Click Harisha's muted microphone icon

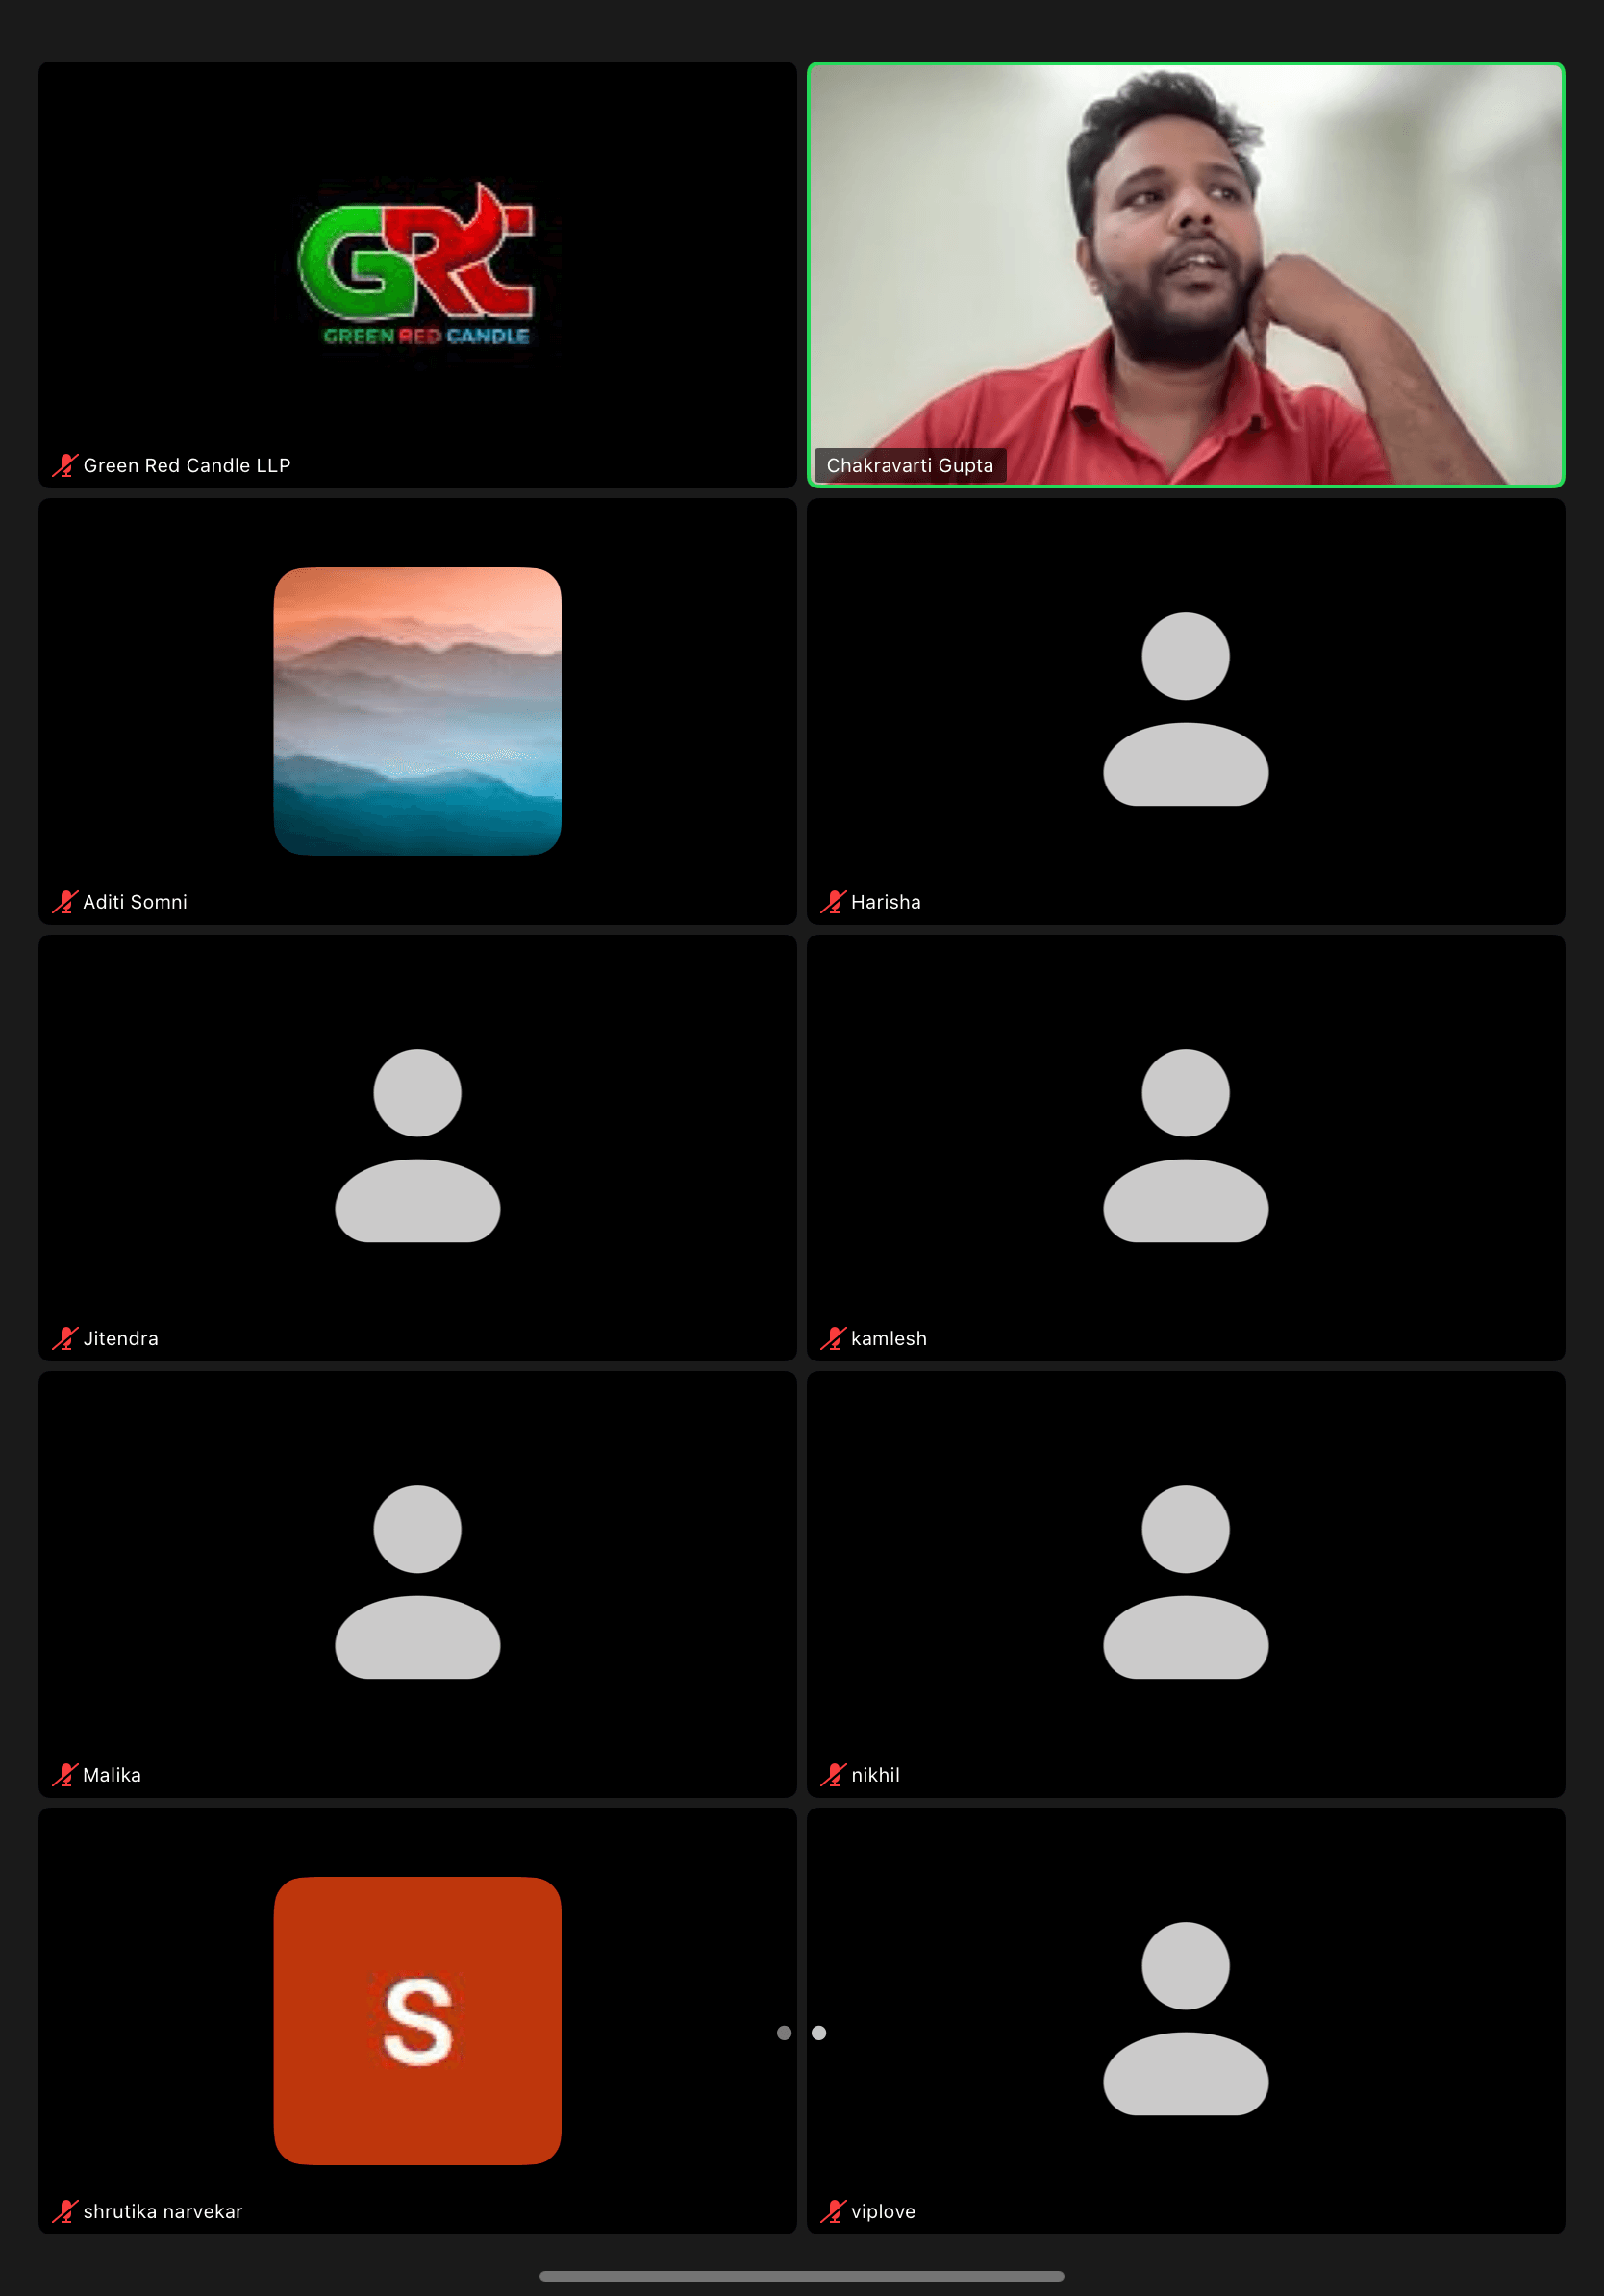pyautogui.click(x=833, y=902)
